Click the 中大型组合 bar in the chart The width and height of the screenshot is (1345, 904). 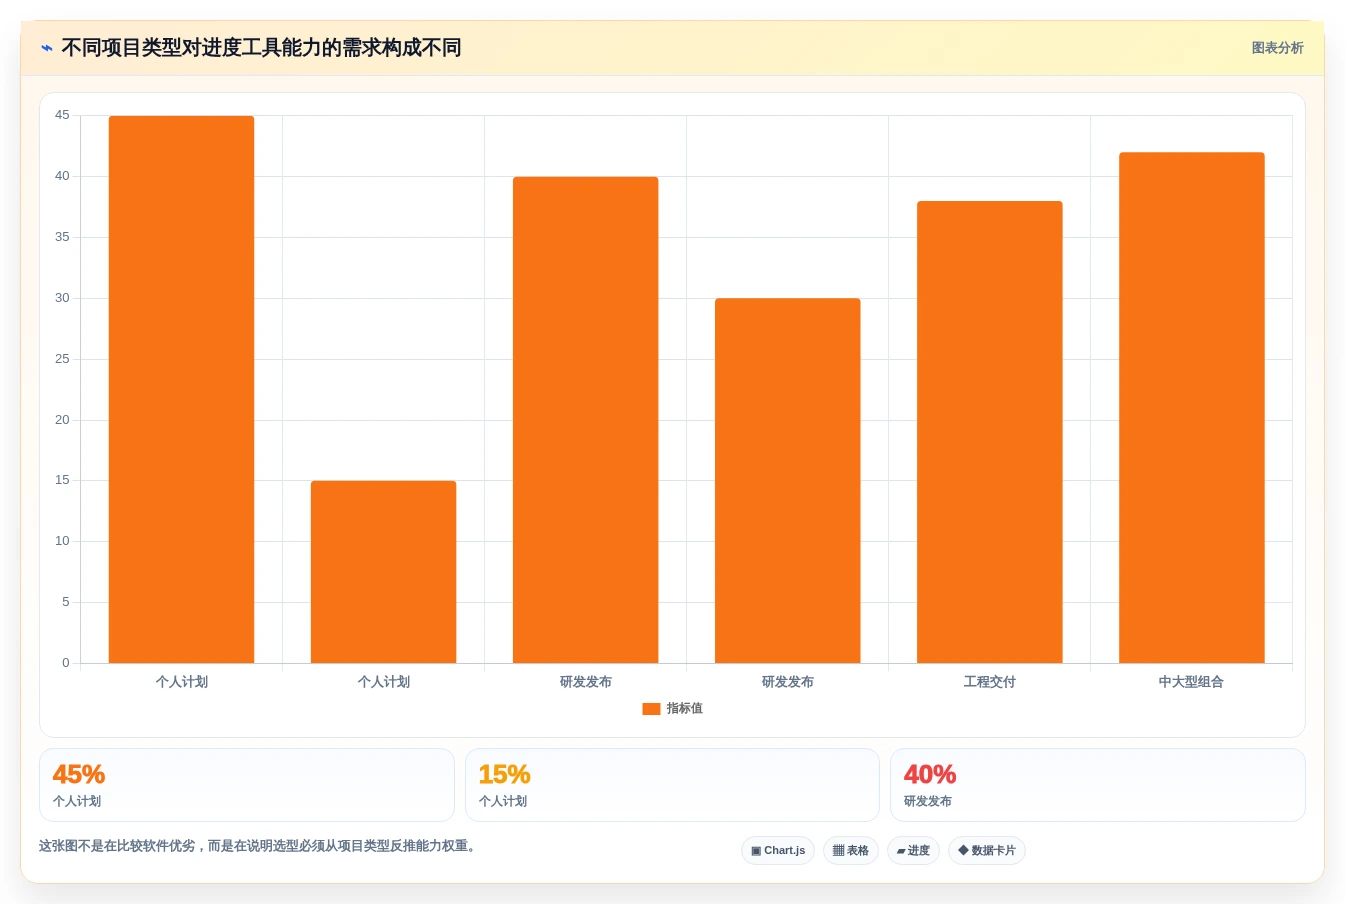tap(1192, 408)
